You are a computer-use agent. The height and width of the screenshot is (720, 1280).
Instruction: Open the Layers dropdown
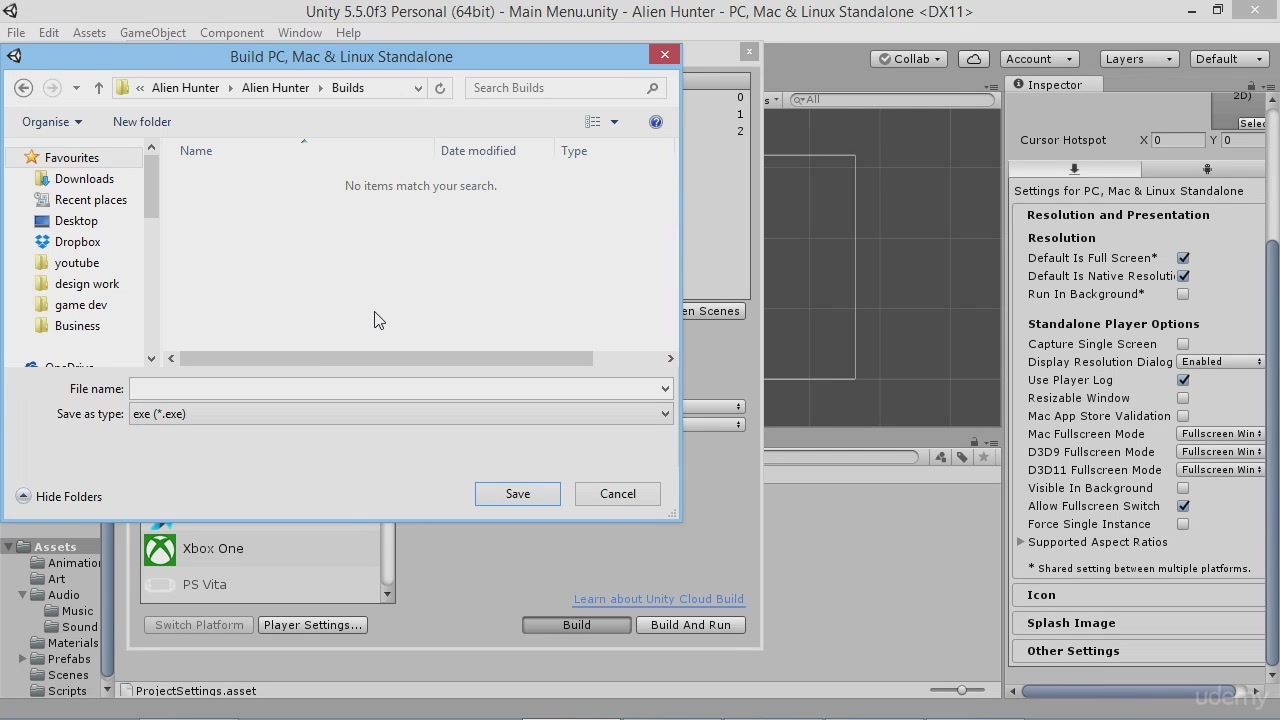coord(1139,59)
